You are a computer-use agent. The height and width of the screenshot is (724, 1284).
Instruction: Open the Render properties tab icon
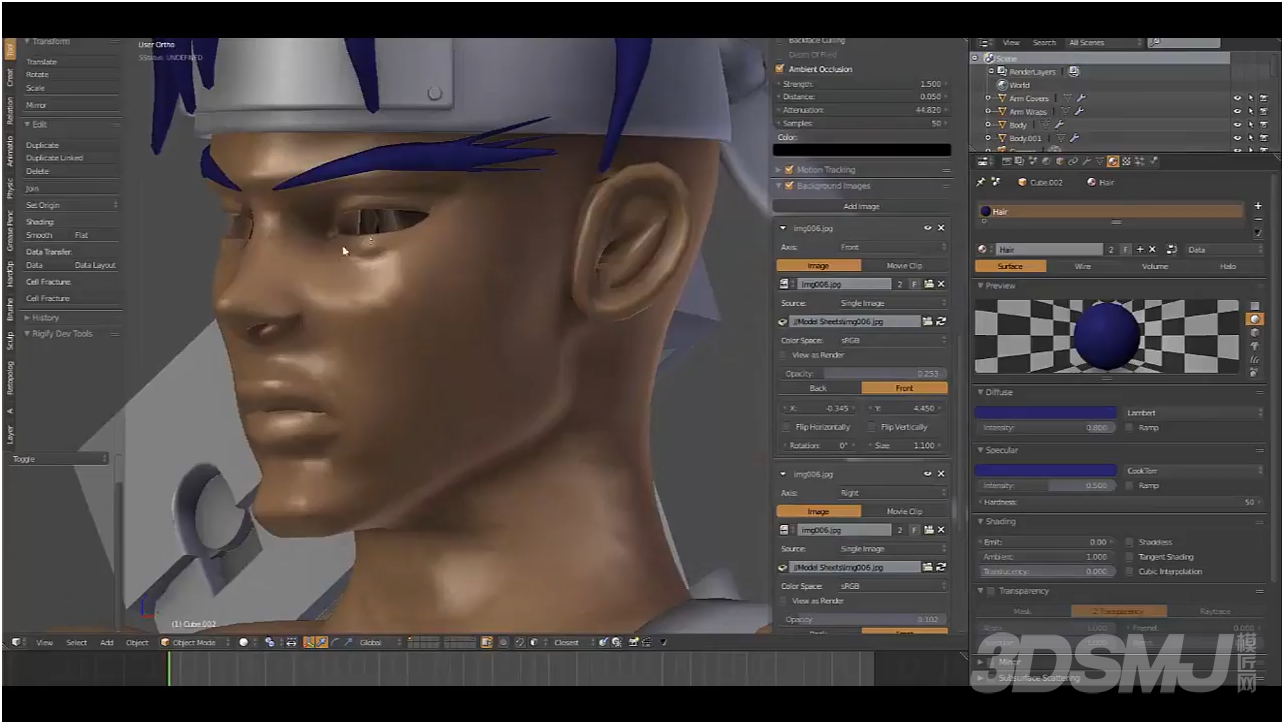click(x=1007, y=161)
